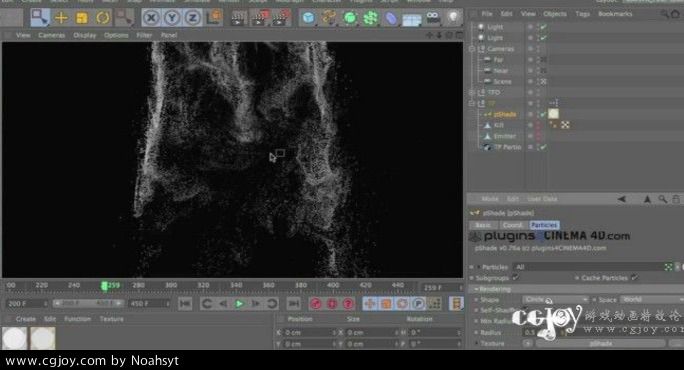Select the Rotate tool

[103, 18]
